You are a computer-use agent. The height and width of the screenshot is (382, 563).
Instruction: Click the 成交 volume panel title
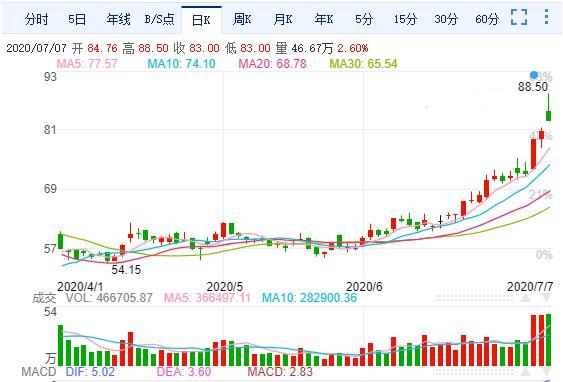coord(44,298)
